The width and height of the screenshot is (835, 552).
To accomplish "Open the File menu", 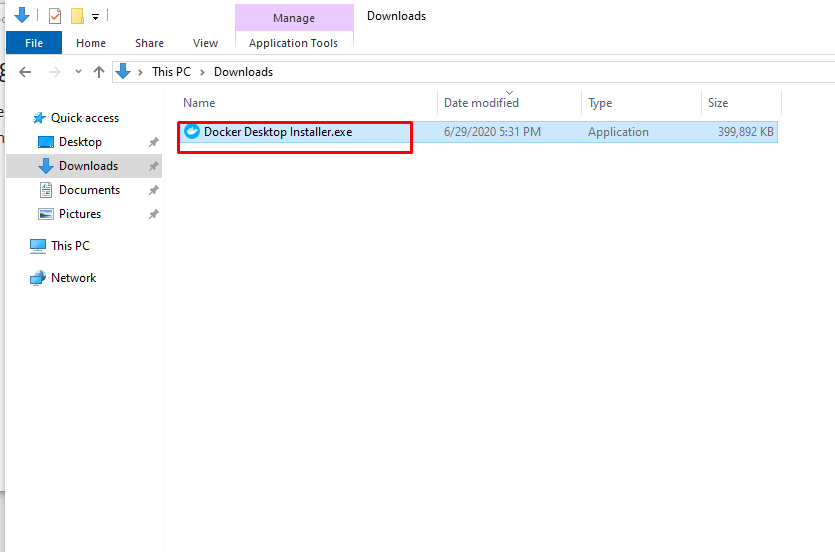I will (x=34, y=43).
